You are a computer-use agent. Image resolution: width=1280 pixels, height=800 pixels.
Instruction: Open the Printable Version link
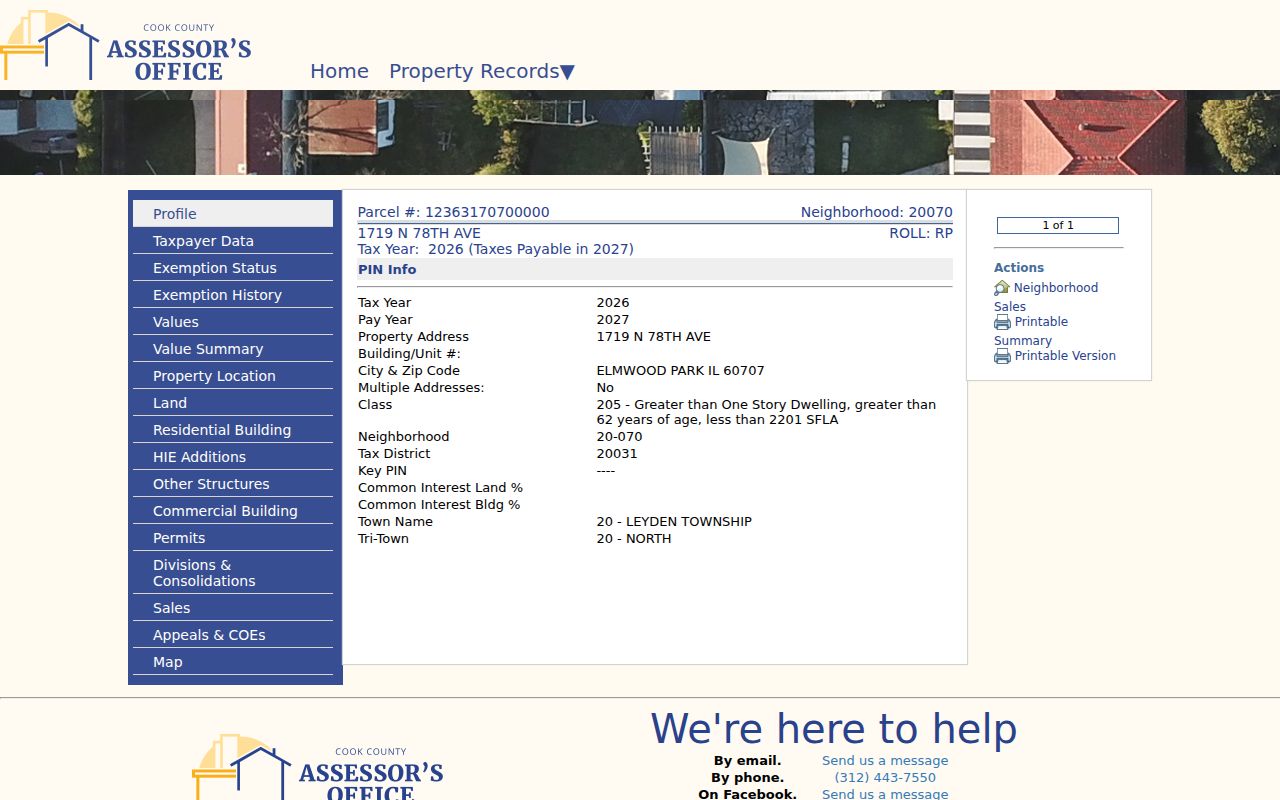click(x=1065, y=356)
